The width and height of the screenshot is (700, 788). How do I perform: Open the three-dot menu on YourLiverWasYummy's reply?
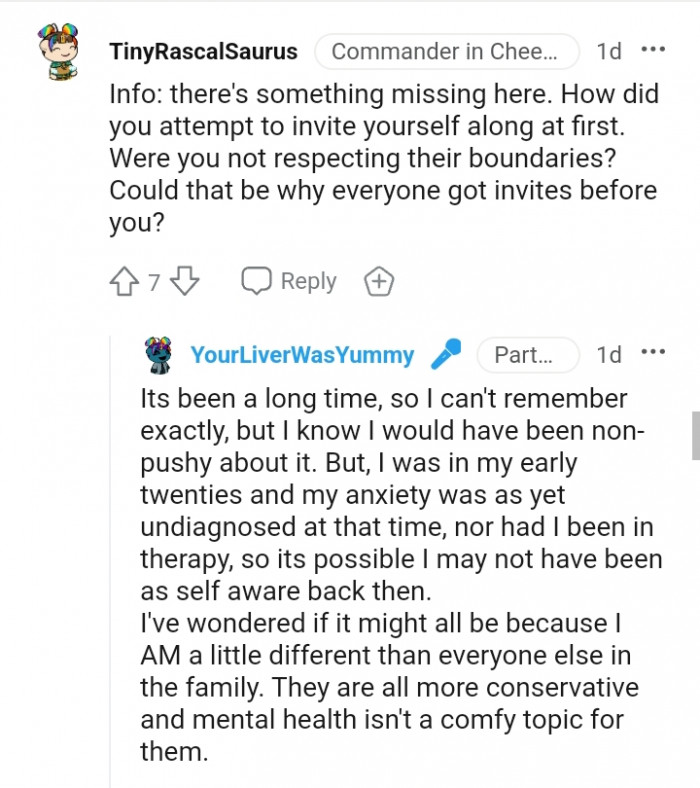[652, 353]
